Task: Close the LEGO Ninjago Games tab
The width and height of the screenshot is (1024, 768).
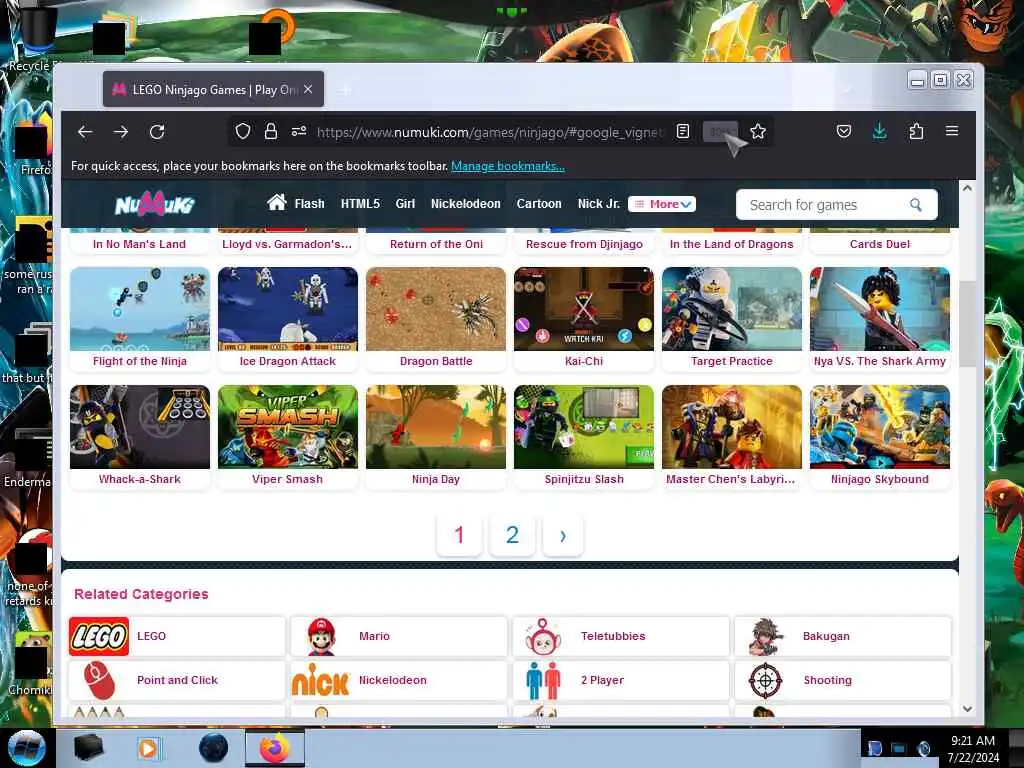Action: (308, 89)
